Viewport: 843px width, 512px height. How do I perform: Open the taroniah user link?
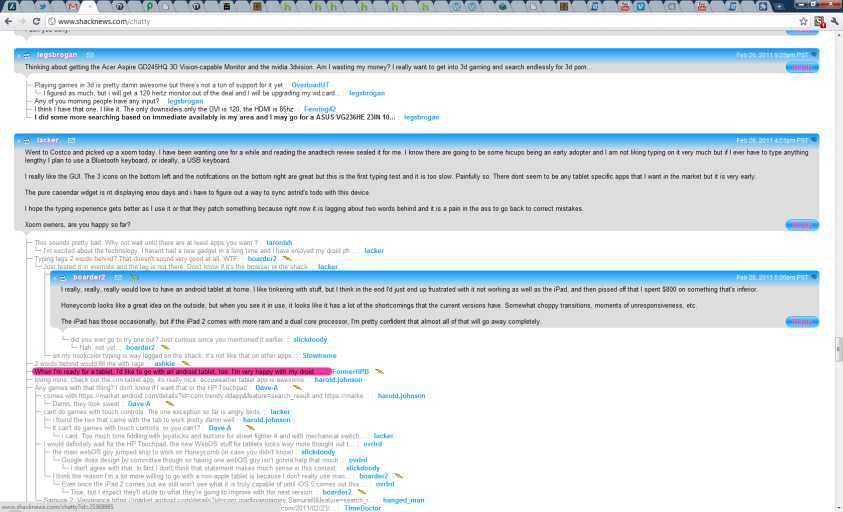(x=279, y=243)
